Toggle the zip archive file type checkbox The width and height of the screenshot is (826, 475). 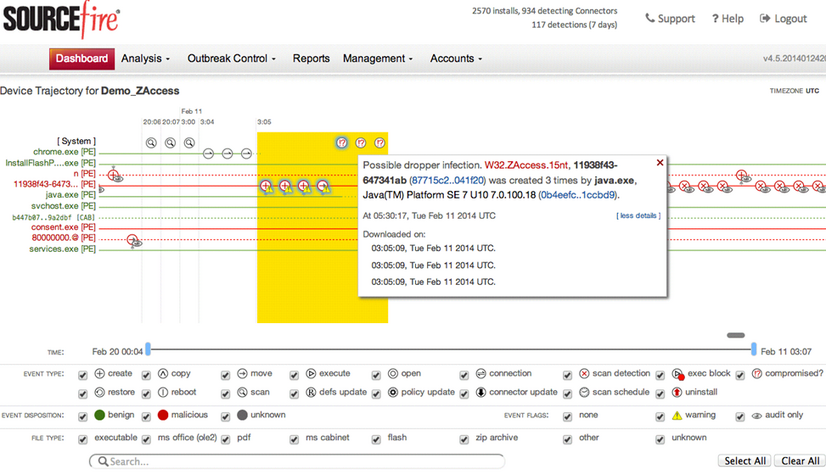coord(464,439)
